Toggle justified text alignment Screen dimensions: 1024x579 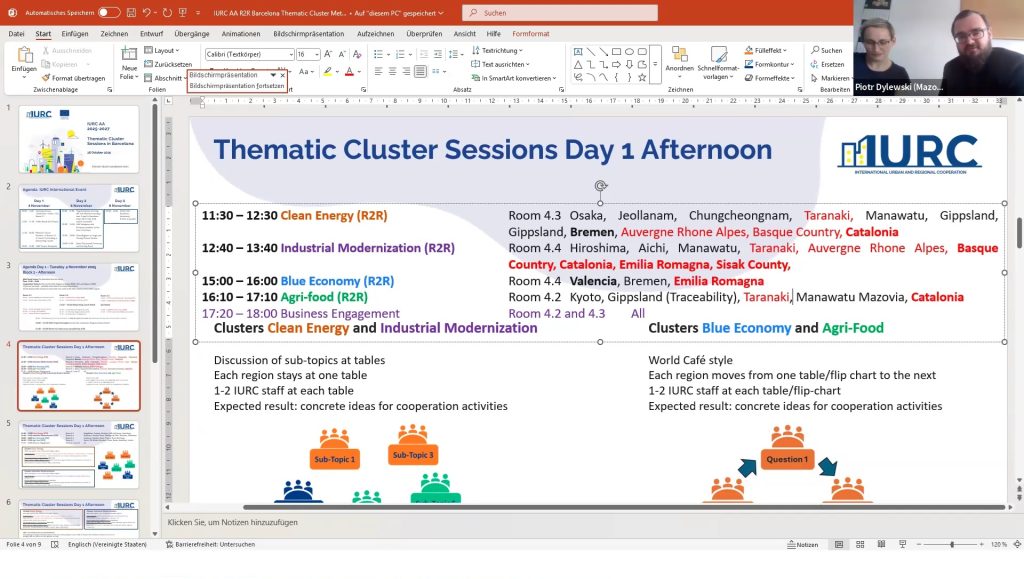[x=421, y=71]
